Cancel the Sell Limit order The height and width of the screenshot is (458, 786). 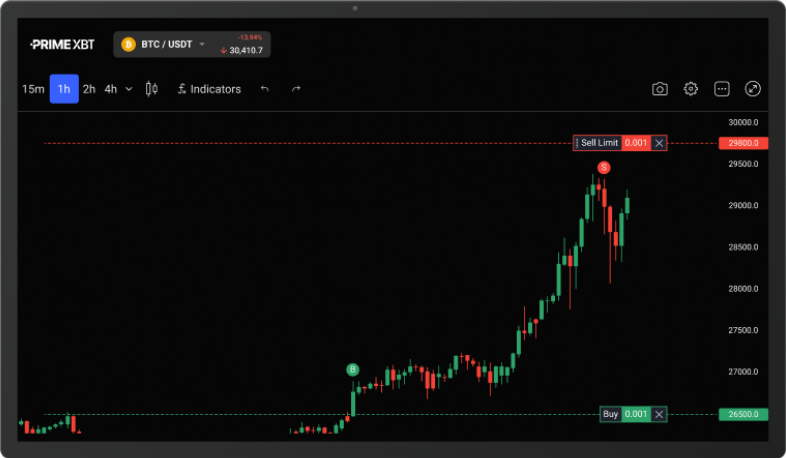(658, 143)
